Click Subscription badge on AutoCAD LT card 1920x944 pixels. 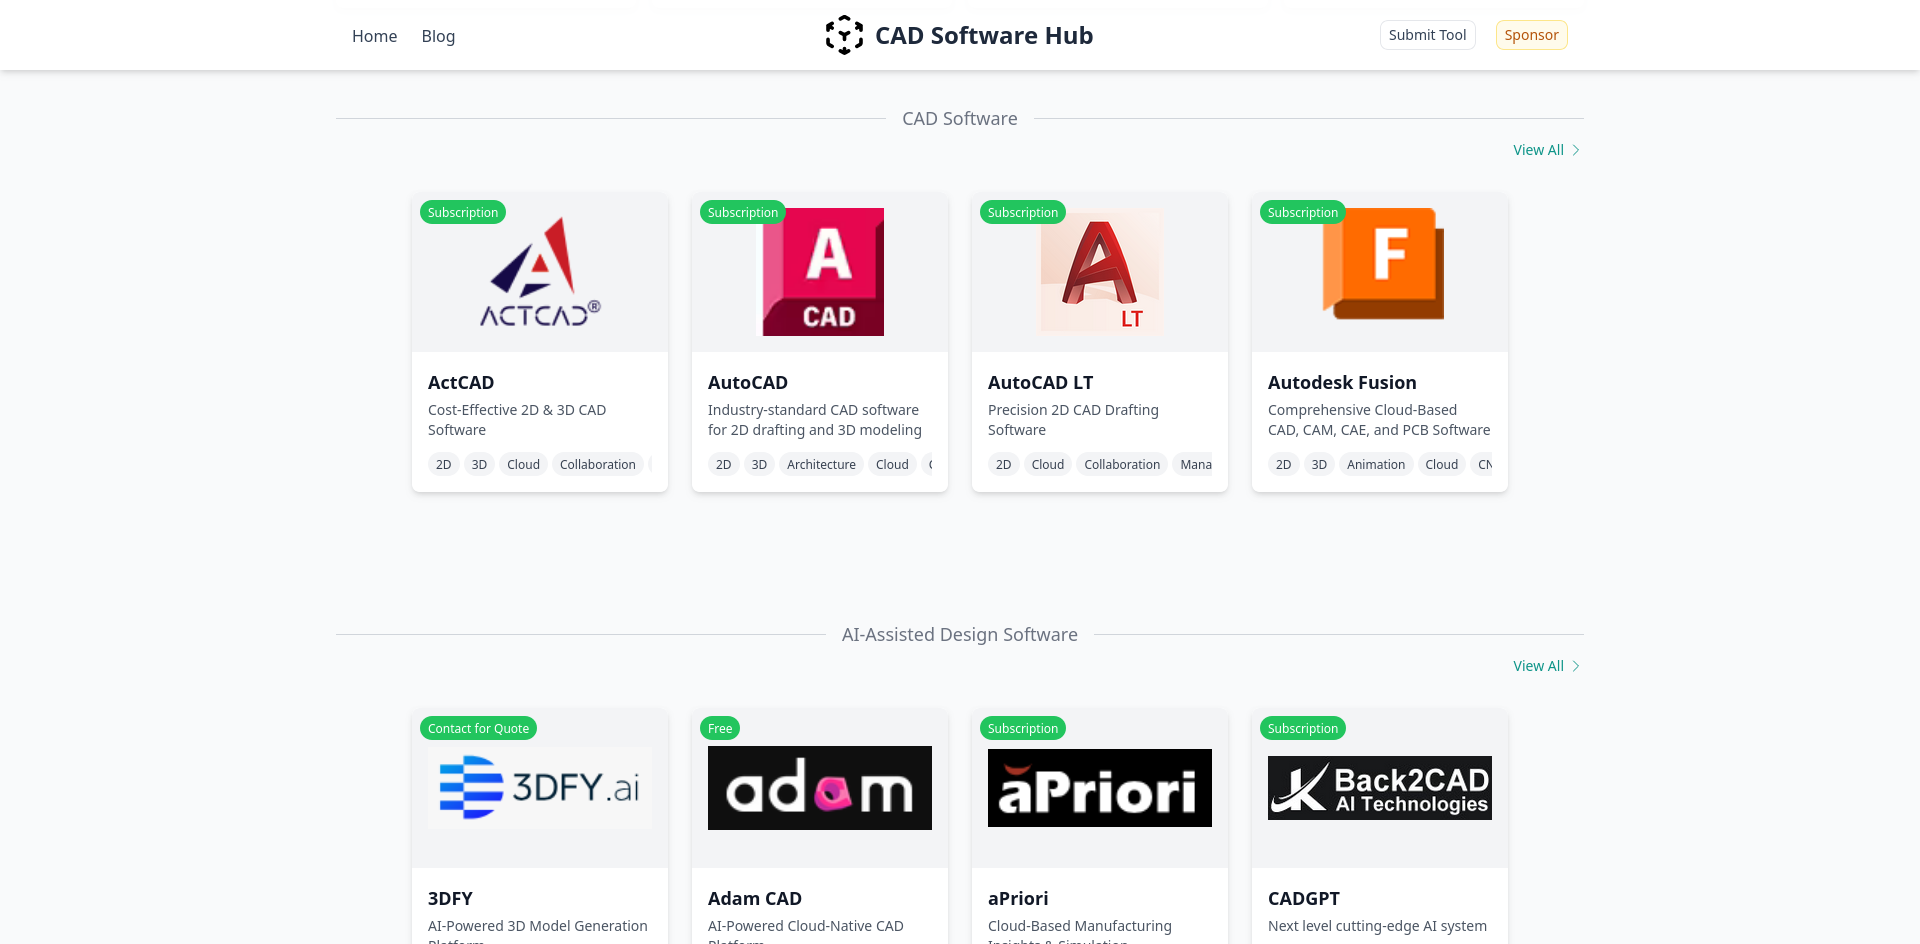point(1023,212)
